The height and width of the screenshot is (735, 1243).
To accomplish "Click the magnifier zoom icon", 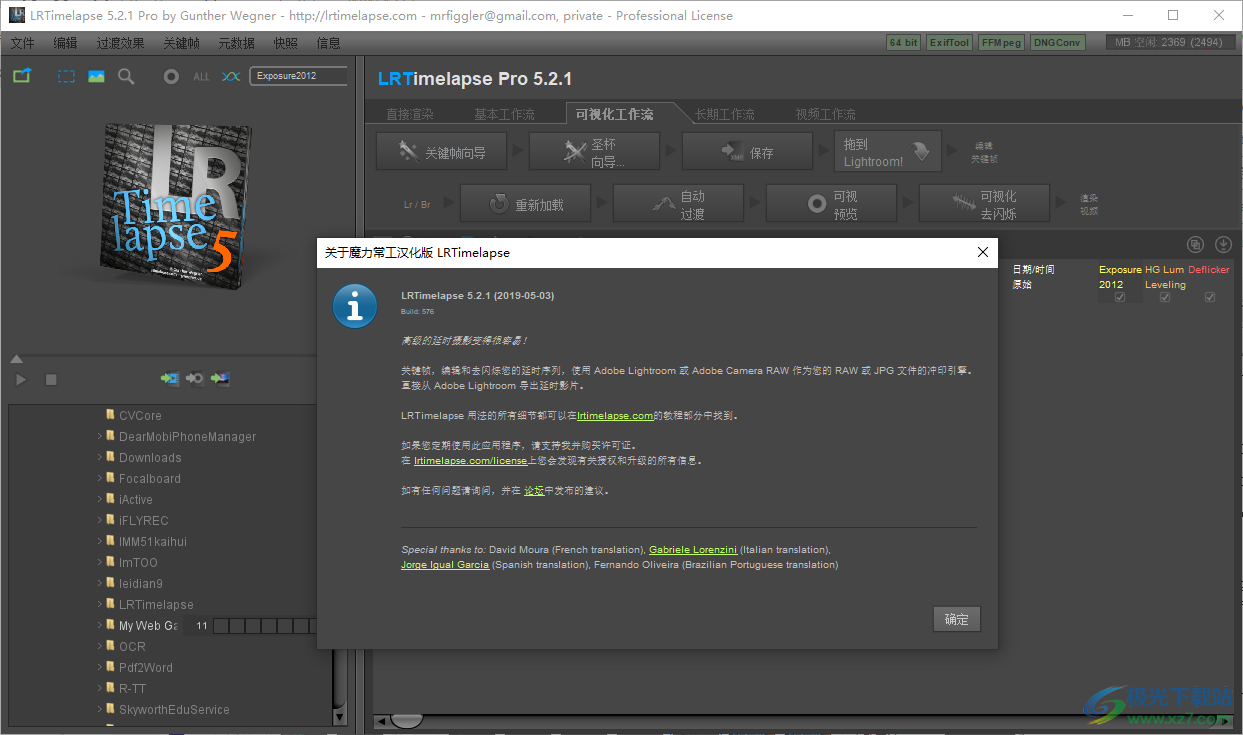I will (x=126, y=76).
